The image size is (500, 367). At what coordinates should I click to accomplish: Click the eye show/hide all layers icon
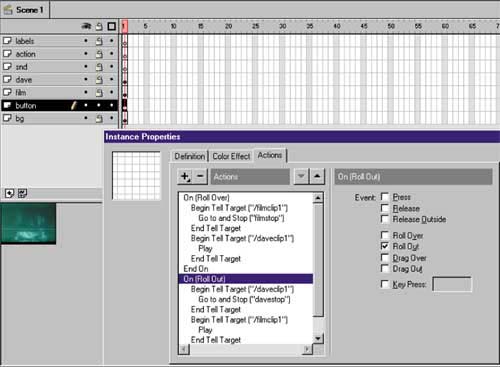tap(86, 26)
